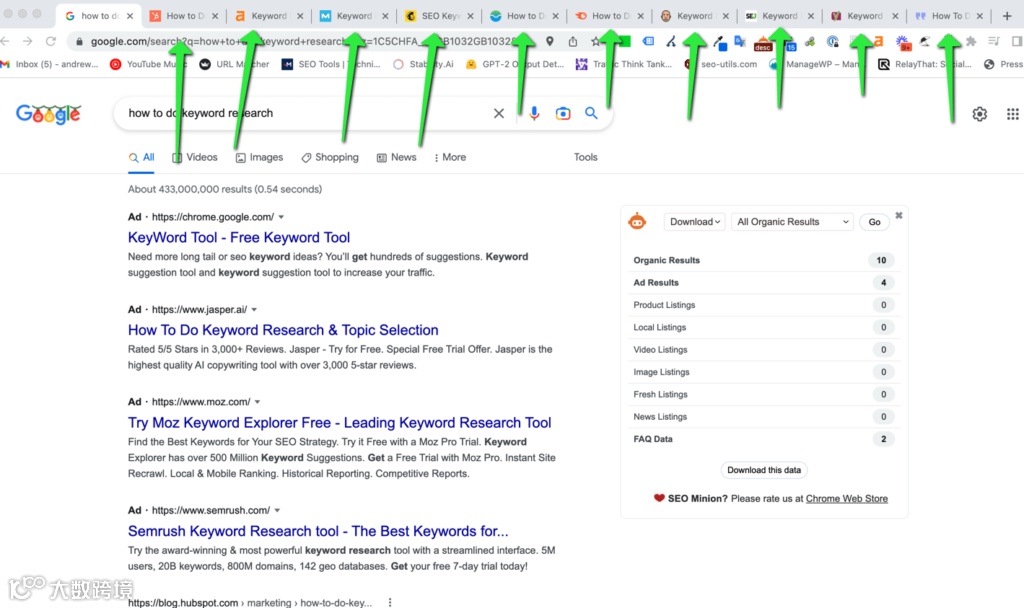This screenshot has height=608, width=1024.
Task: Switch to the Videos search tab
Action: coord(195,157)
